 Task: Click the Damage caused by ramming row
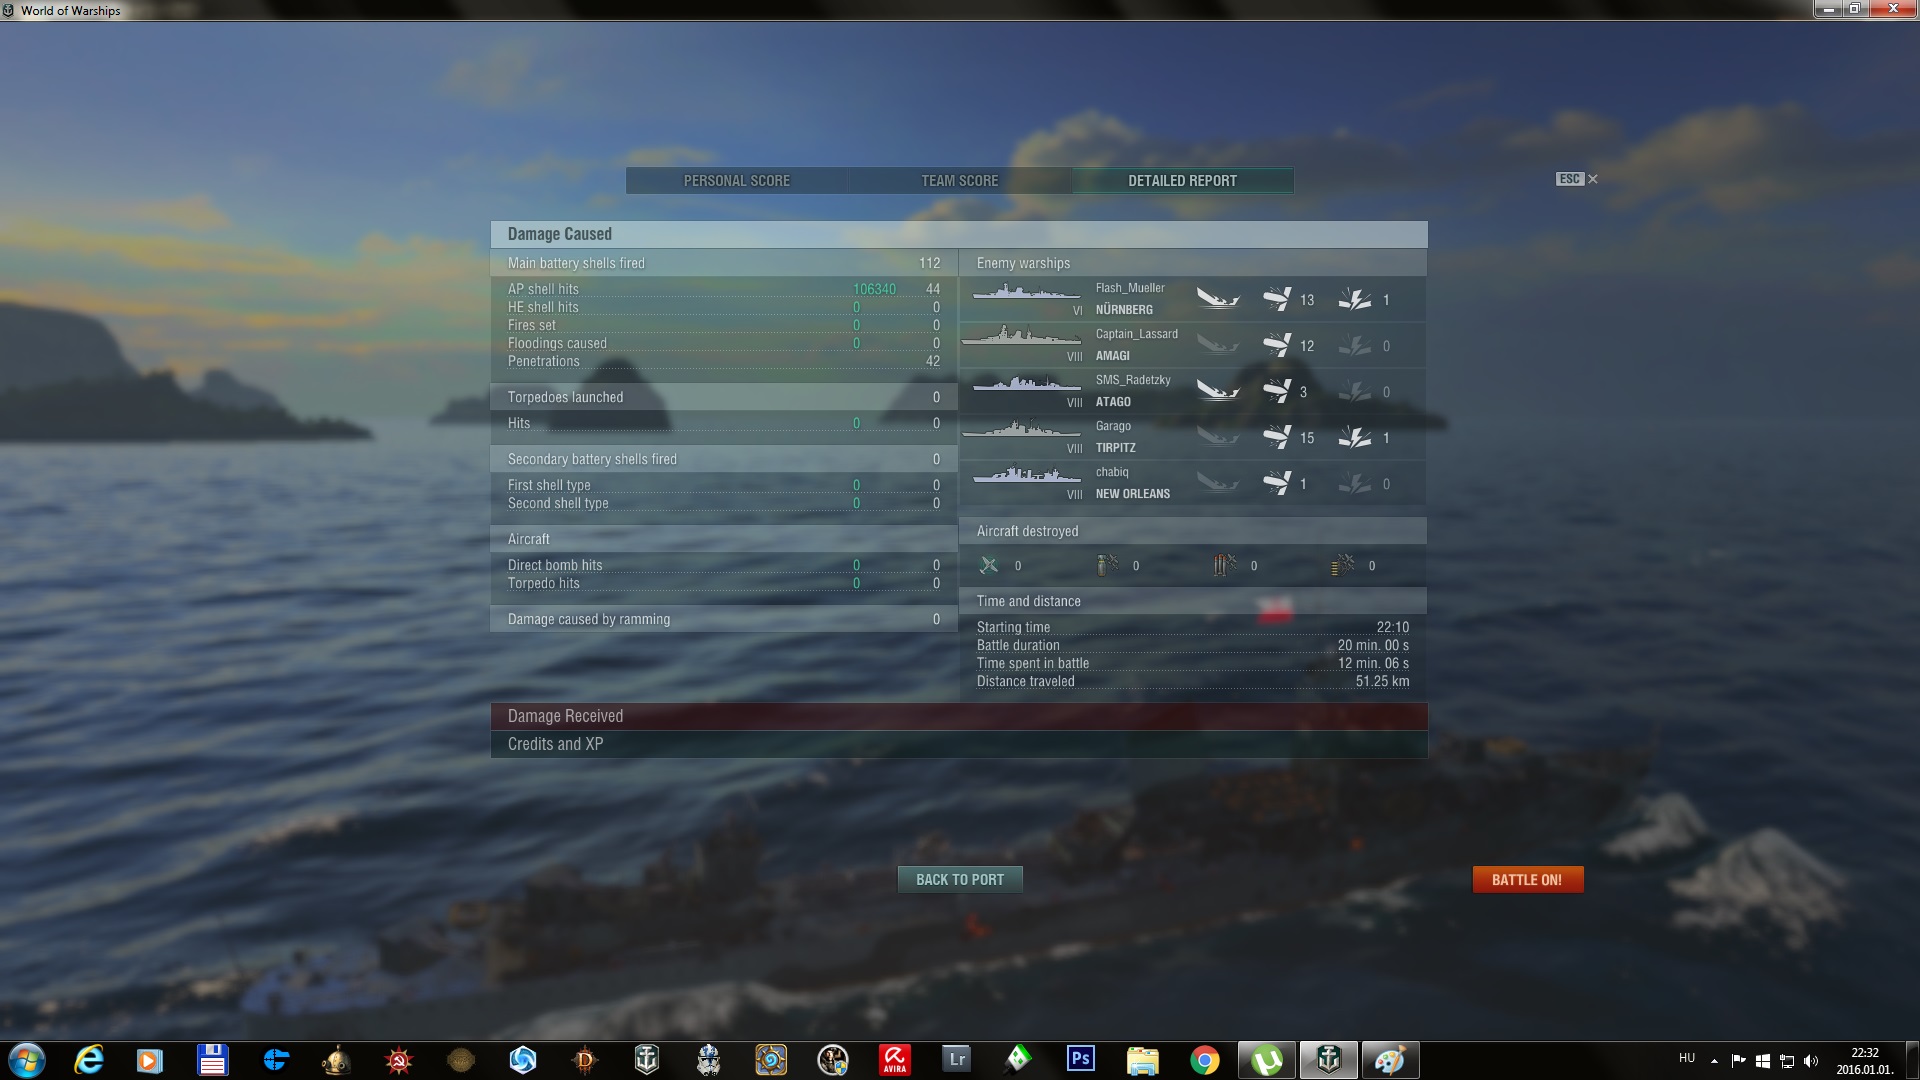click(x=724, y=619)
